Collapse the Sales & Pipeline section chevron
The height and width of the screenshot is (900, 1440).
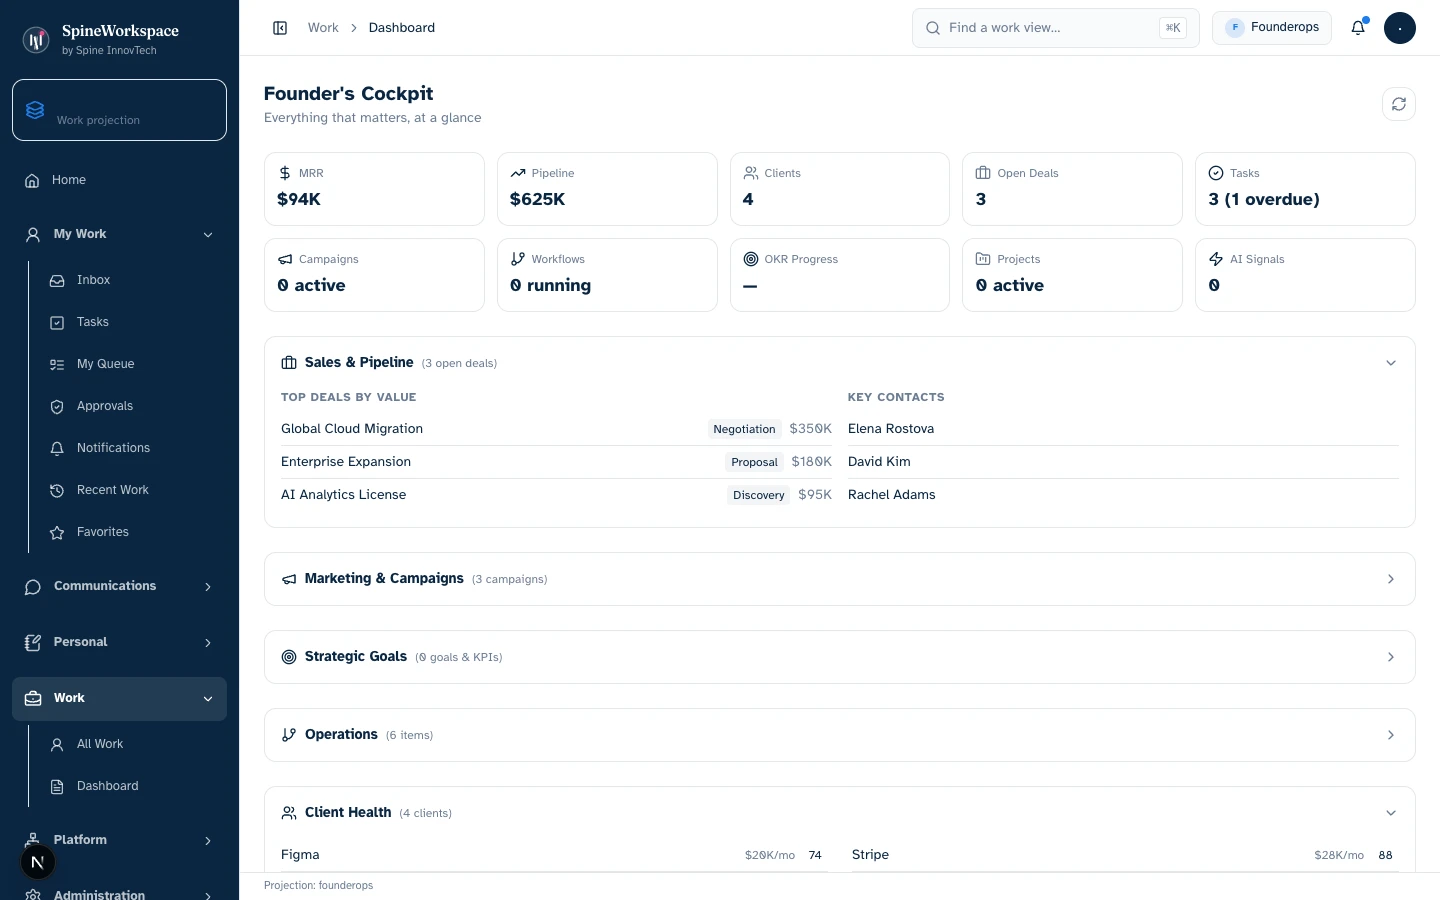coord(1391,363)
